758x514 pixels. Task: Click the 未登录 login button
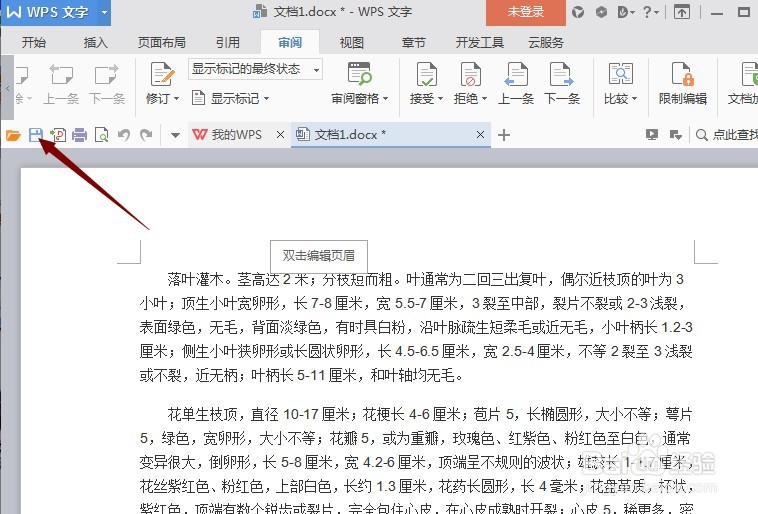pos(525,12)
